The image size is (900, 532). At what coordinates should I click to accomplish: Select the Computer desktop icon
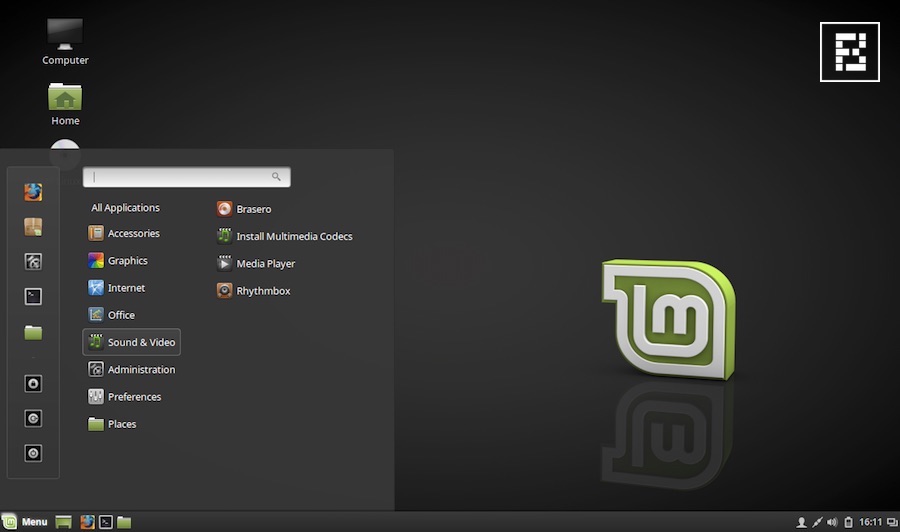point(65,41)
